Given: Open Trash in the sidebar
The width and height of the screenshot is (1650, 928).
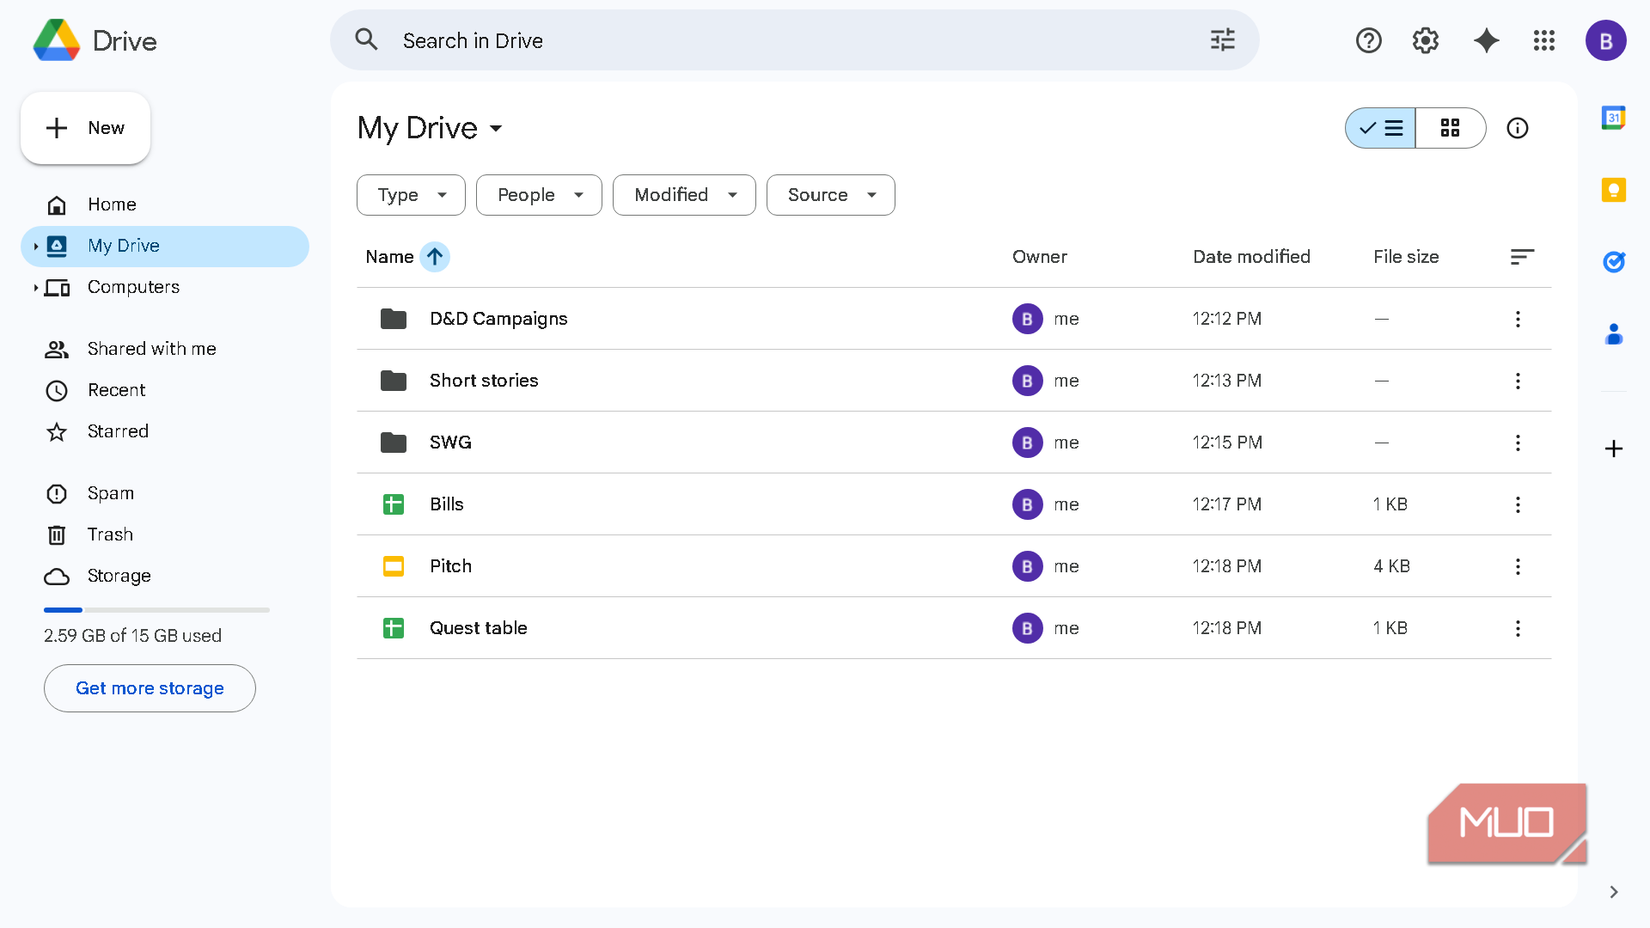Looking at the screenshot, I should coord(110,535).
